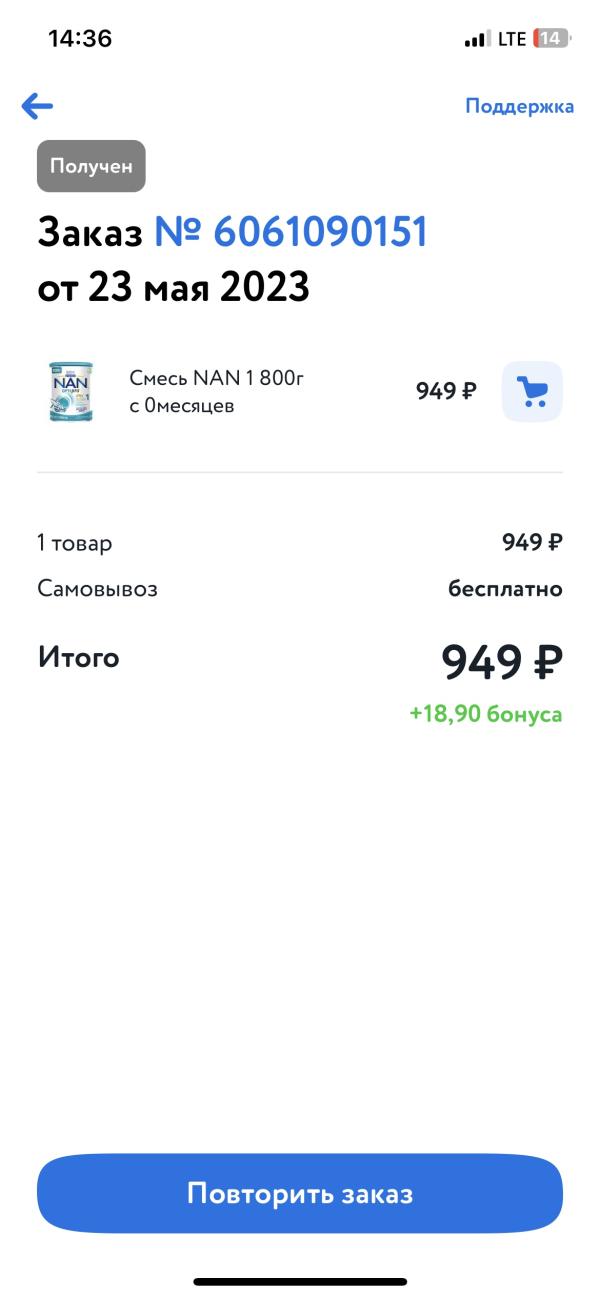Open the Поддержка support link
This screenshot has height=1297, width=600.
coord(519,106)
